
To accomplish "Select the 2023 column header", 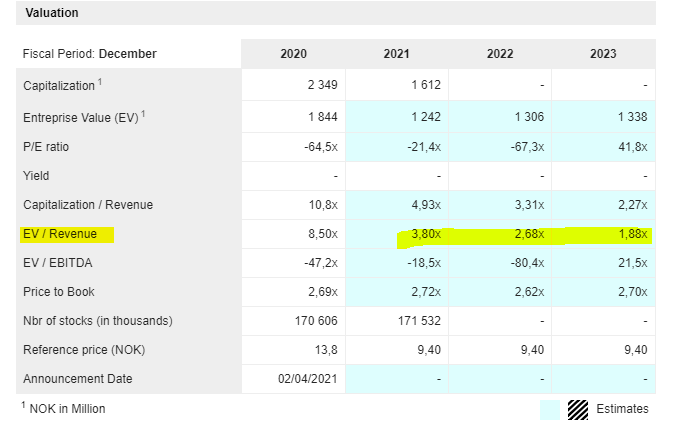I will (x=603, y=54).
